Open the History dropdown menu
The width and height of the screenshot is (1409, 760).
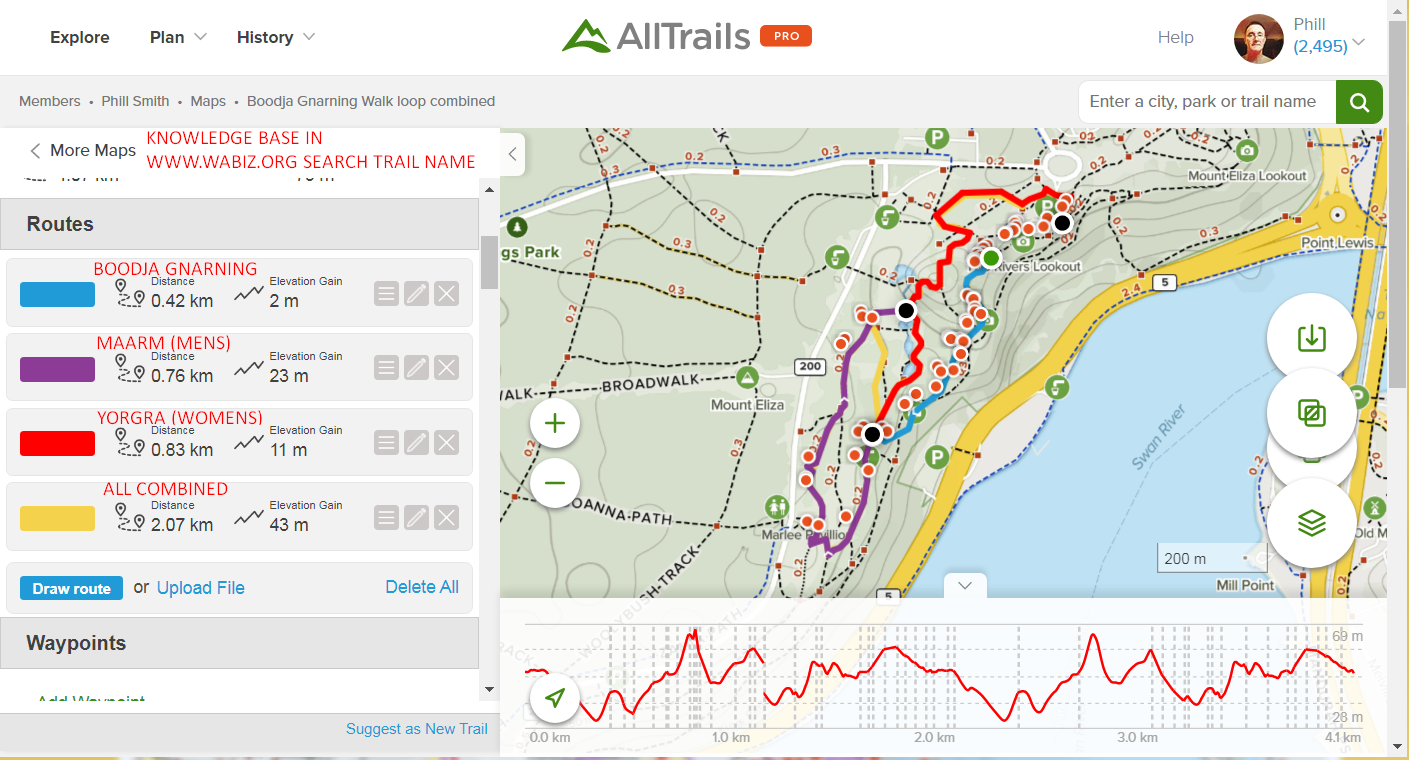tap(276, 37)
